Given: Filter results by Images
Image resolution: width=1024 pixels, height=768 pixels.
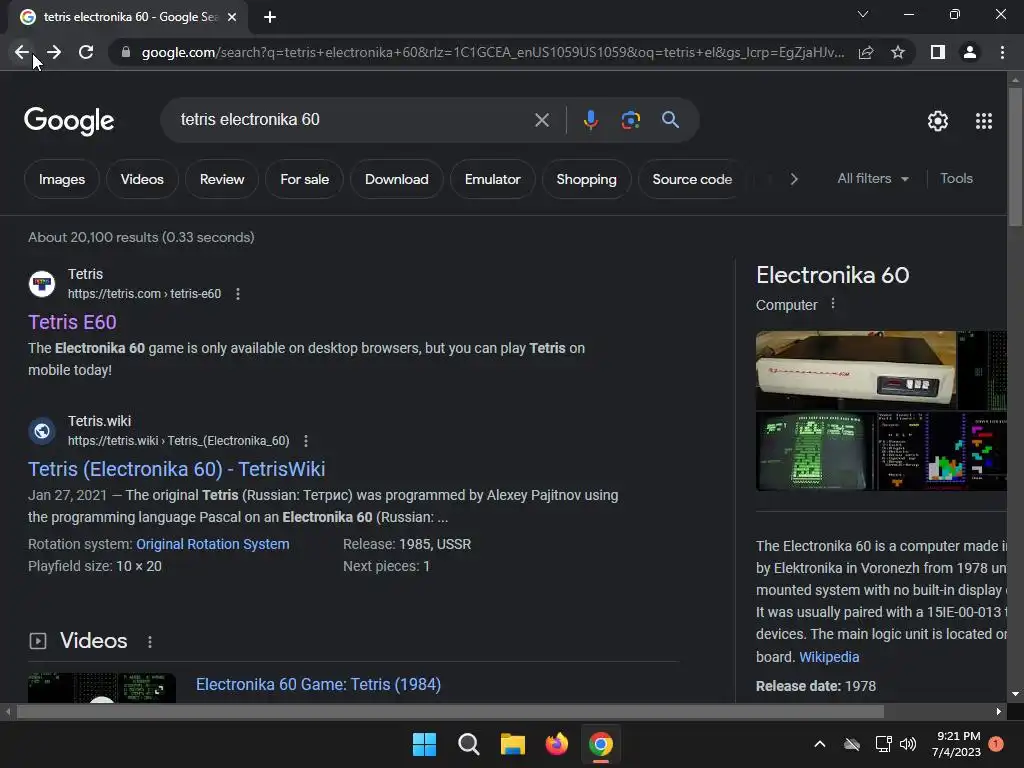Looking at the screenshot, I should pyautogui.click(x=62, y=179).
